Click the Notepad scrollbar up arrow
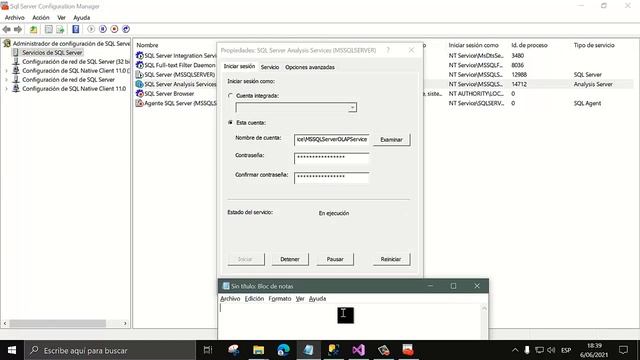Viewport: 640px width, 360px height. point(484,308)
